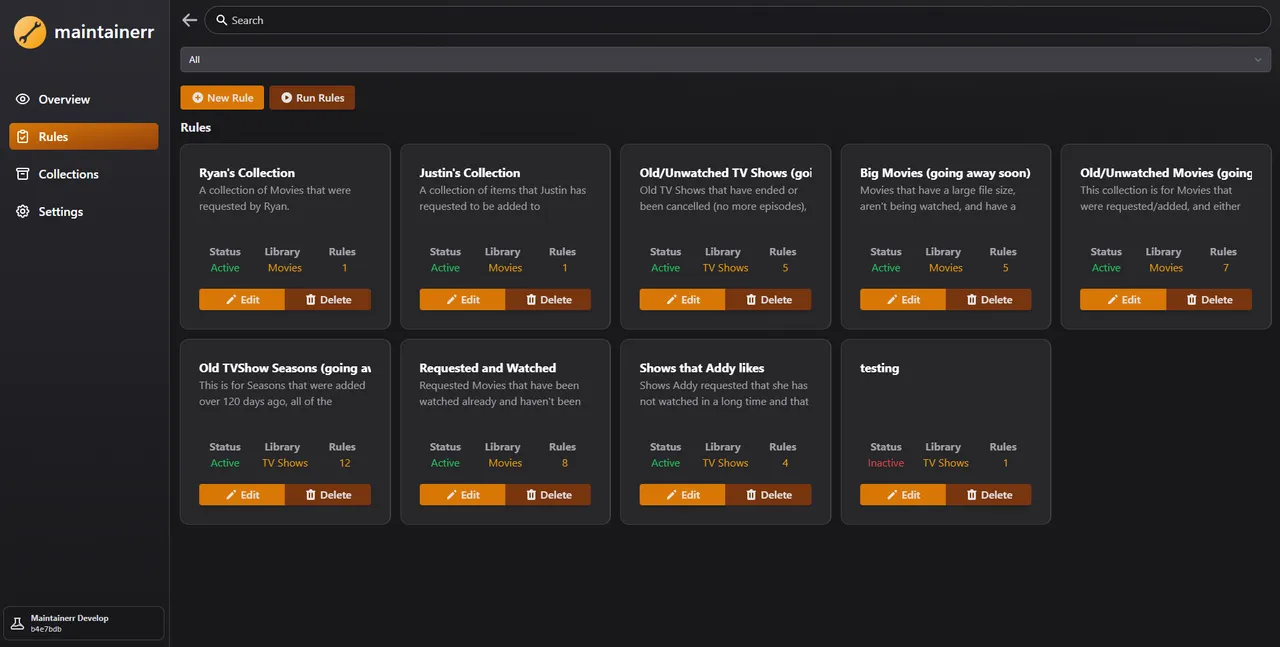Edit the Big Movies rule
The width and height of the screenshot is (1280, 647).
902,299
